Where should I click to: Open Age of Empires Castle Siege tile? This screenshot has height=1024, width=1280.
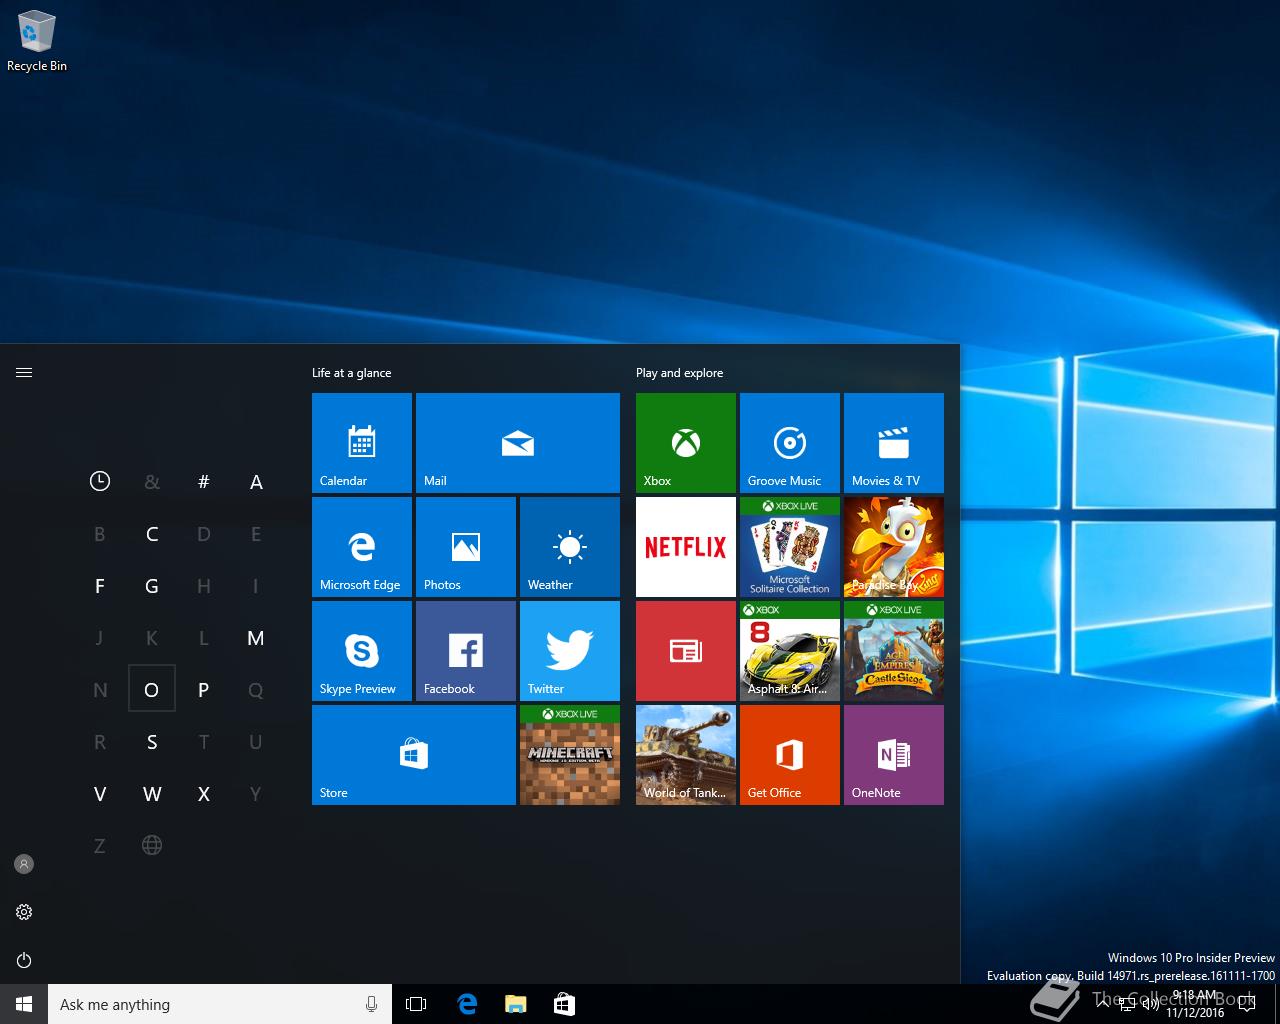894,651
